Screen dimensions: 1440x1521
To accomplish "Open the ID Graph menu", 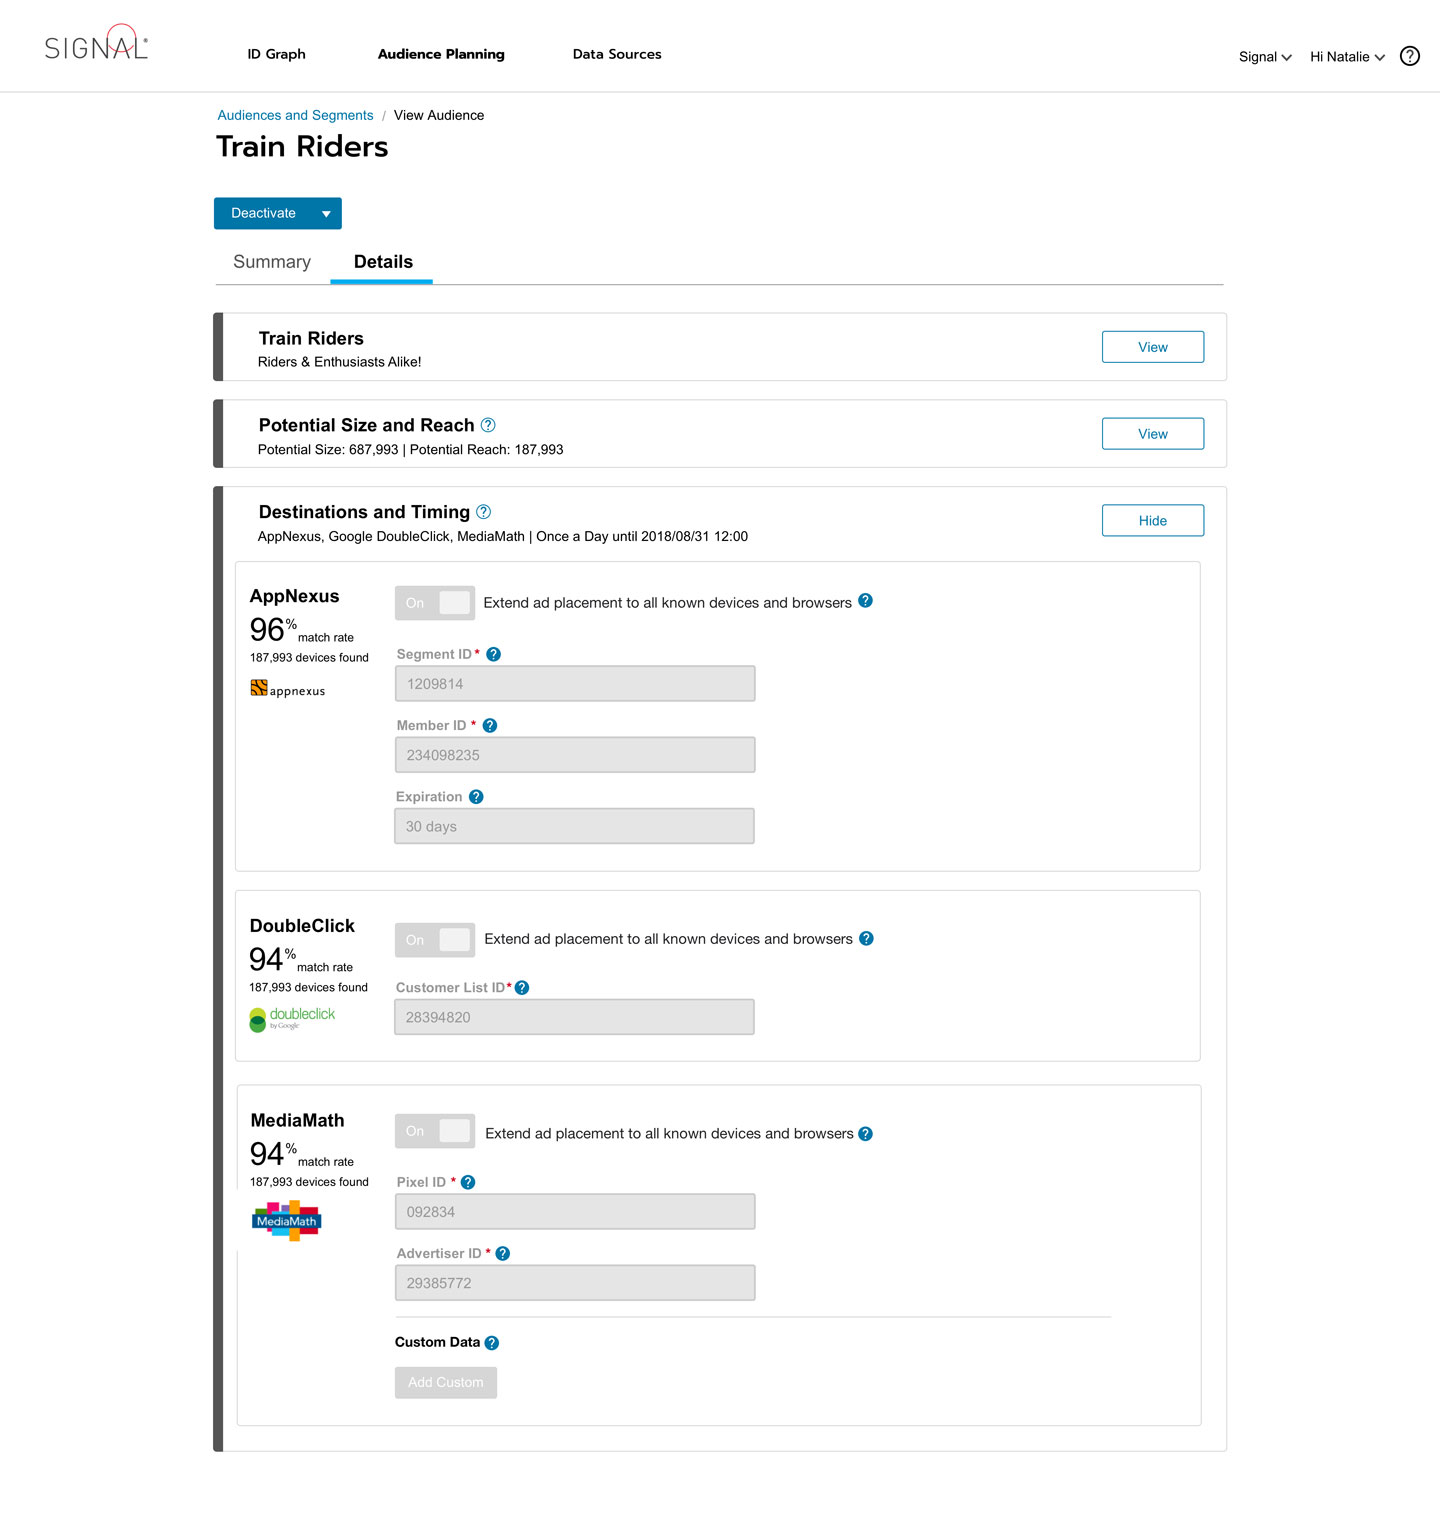I will (x=277, y=54).
